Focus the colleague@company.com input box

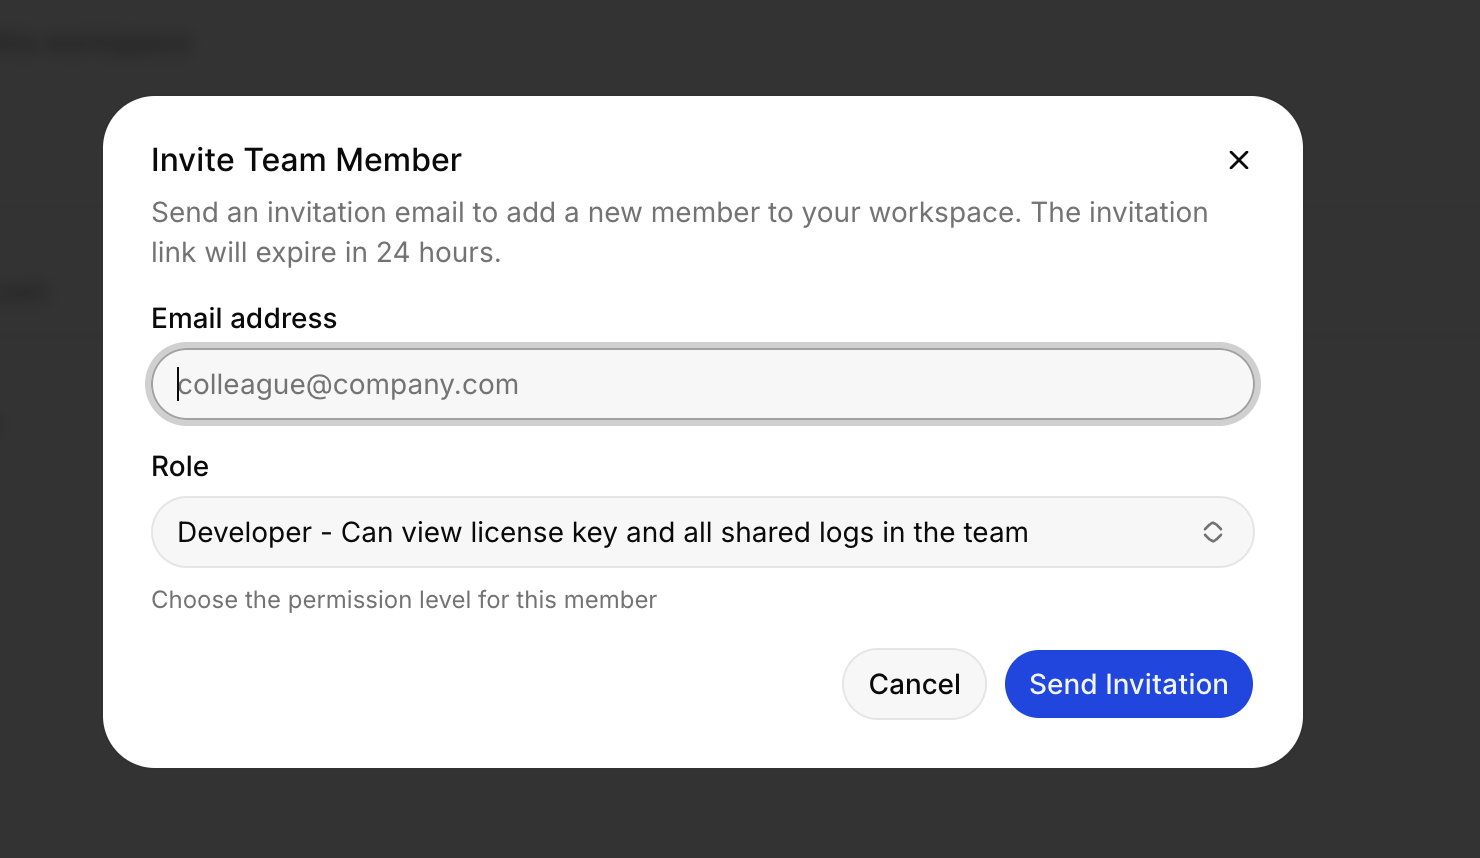pyautogui.click(x=700, y=384)
